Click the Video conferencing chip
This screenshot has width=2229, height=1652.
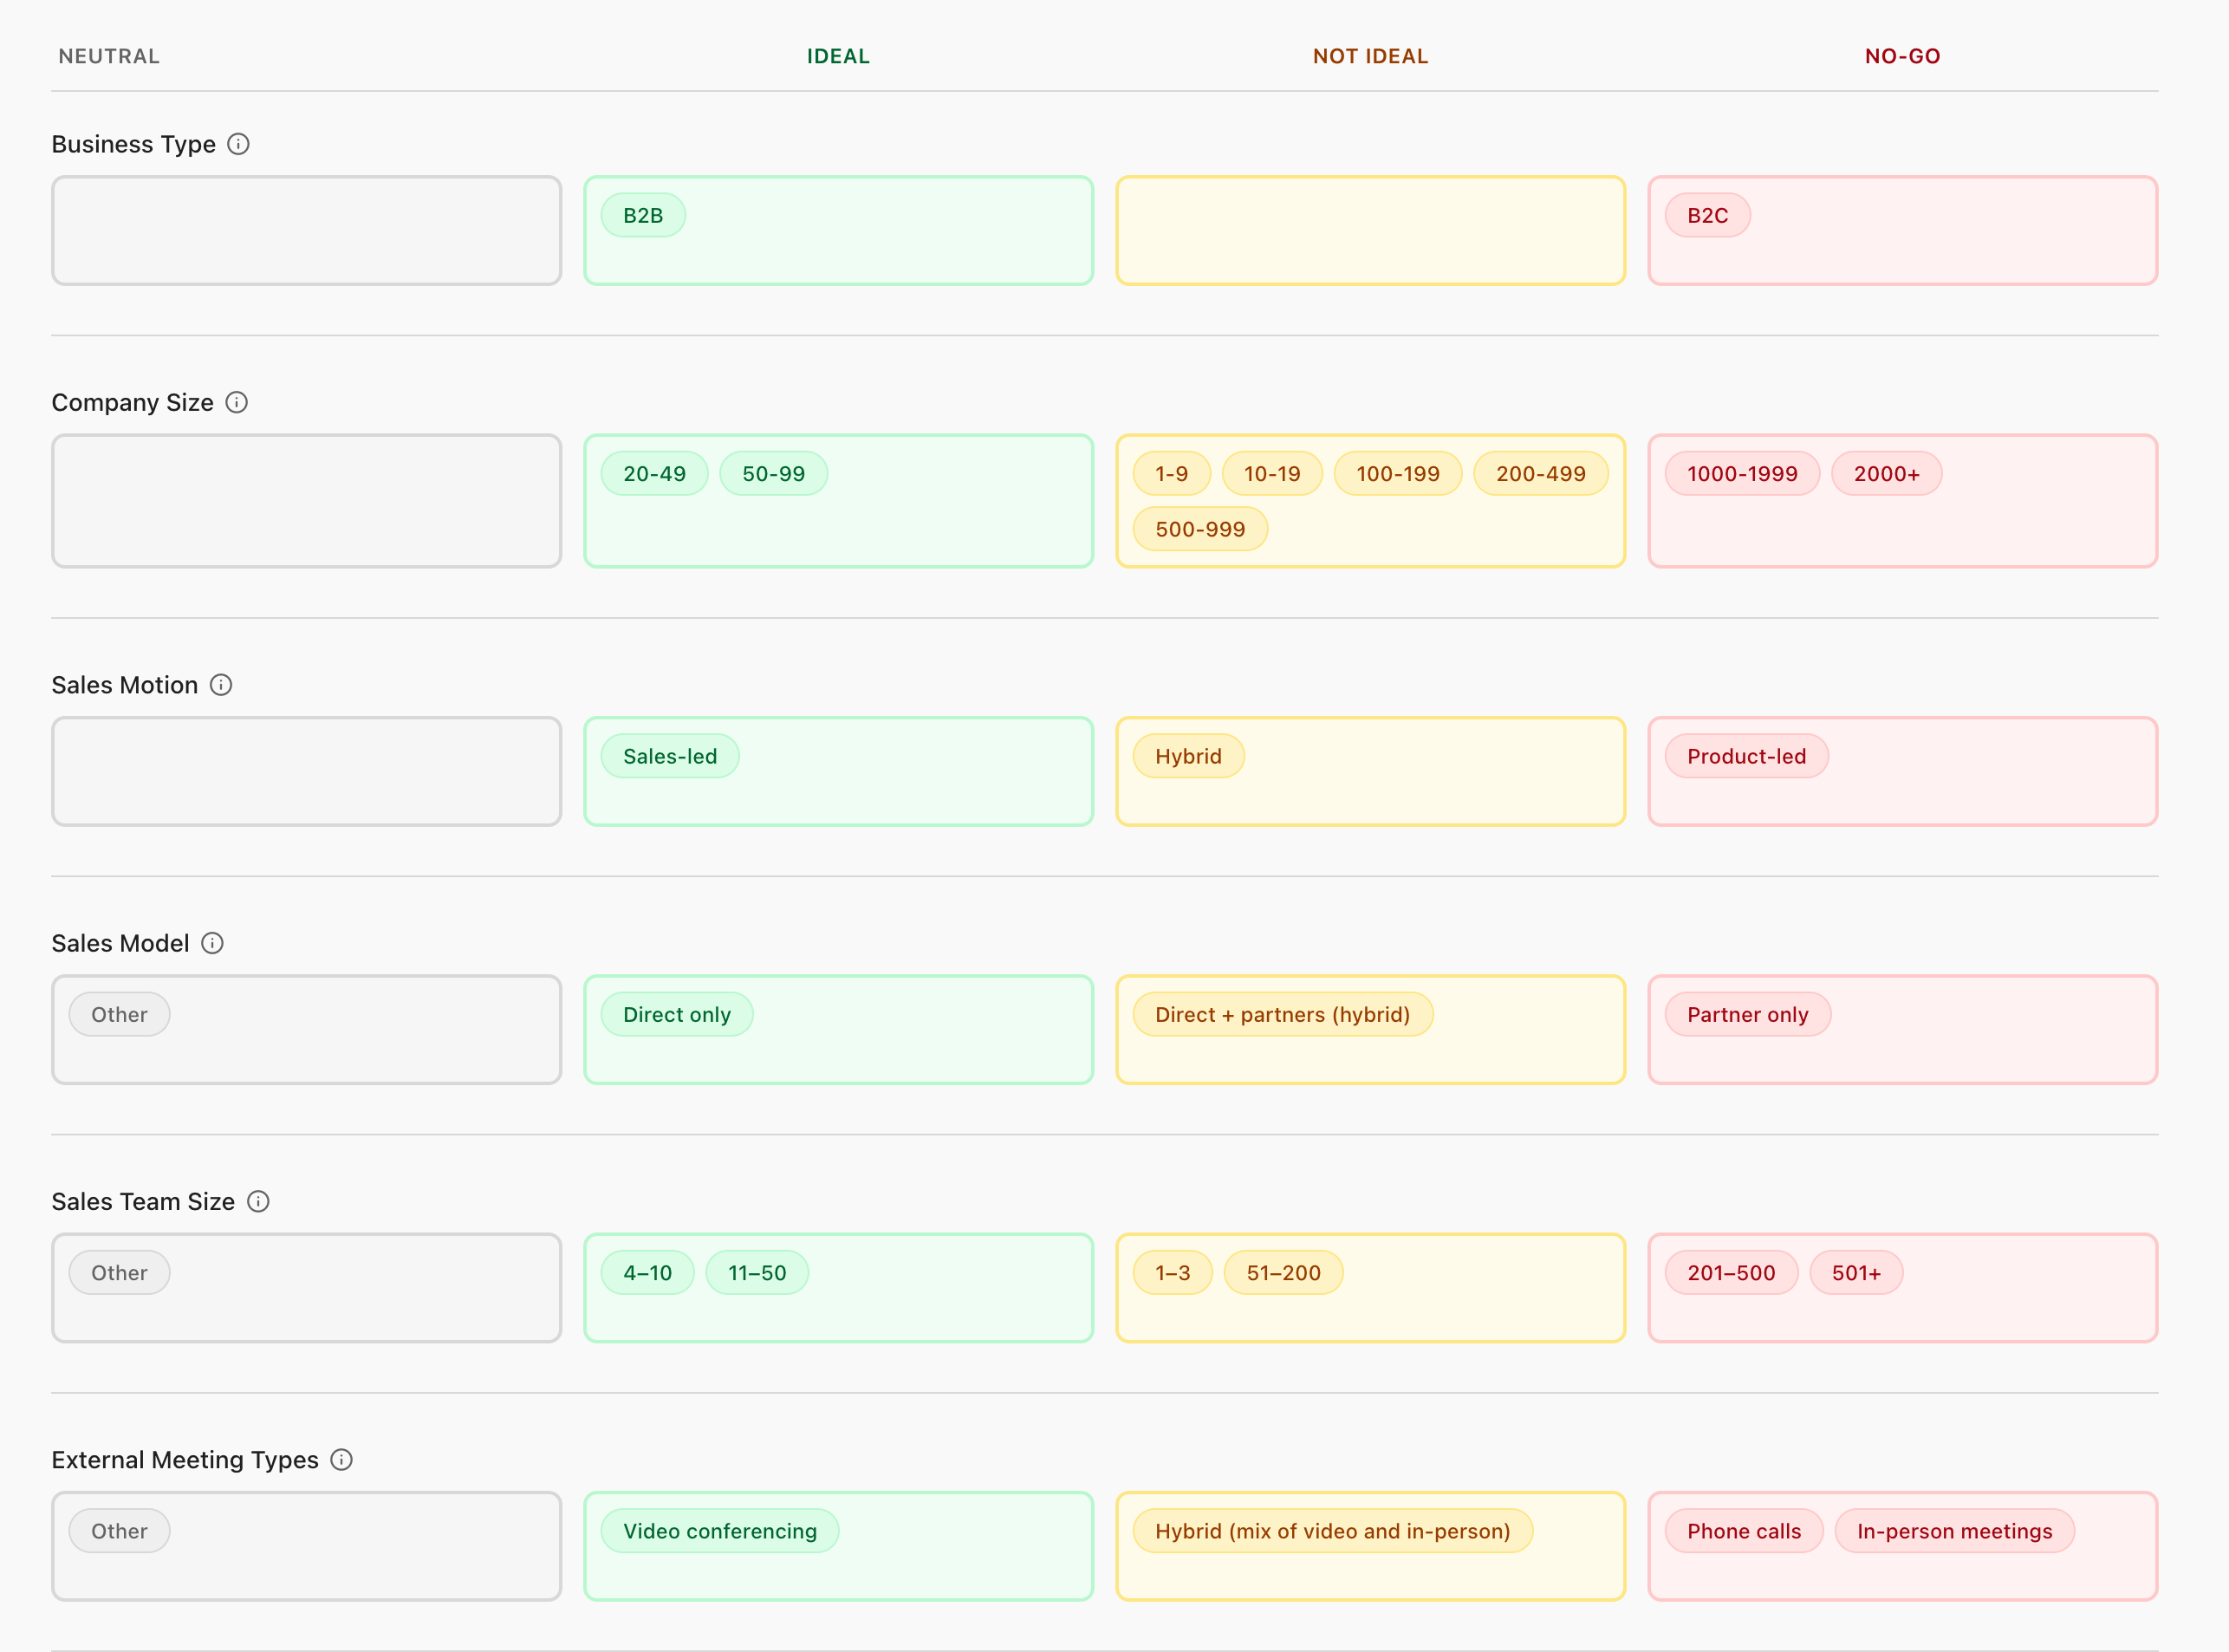coord(720,1531)
